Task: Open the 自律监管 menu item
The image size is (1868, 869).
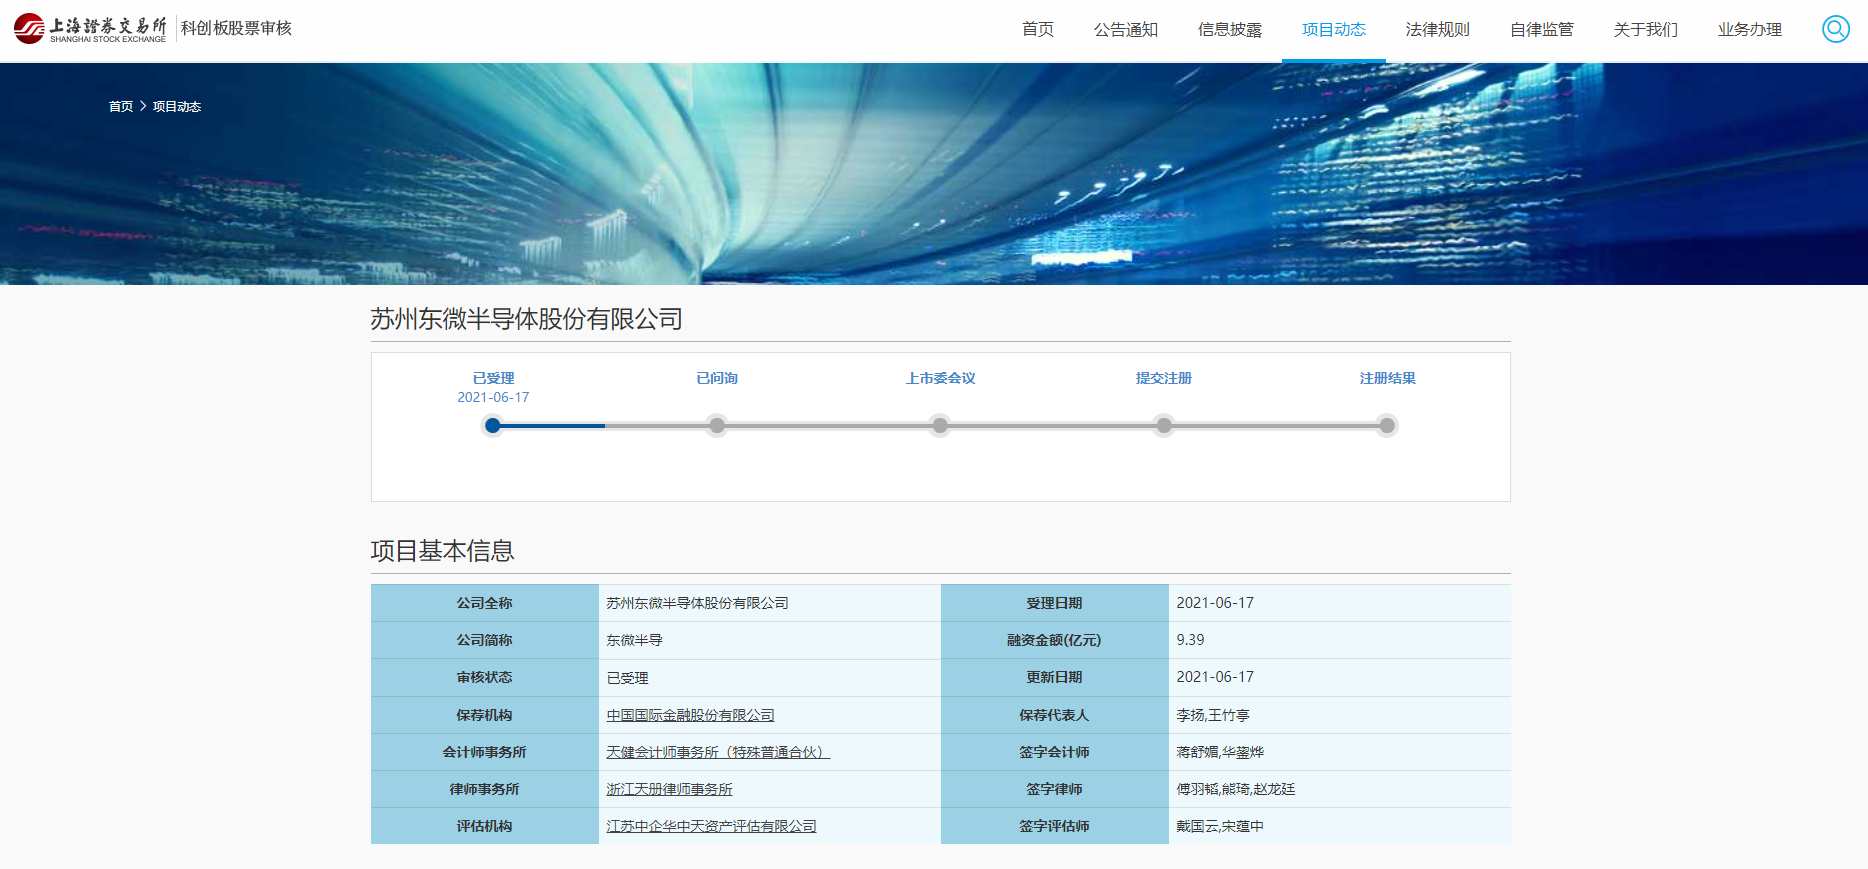Action: click(x=1542, y=30)
